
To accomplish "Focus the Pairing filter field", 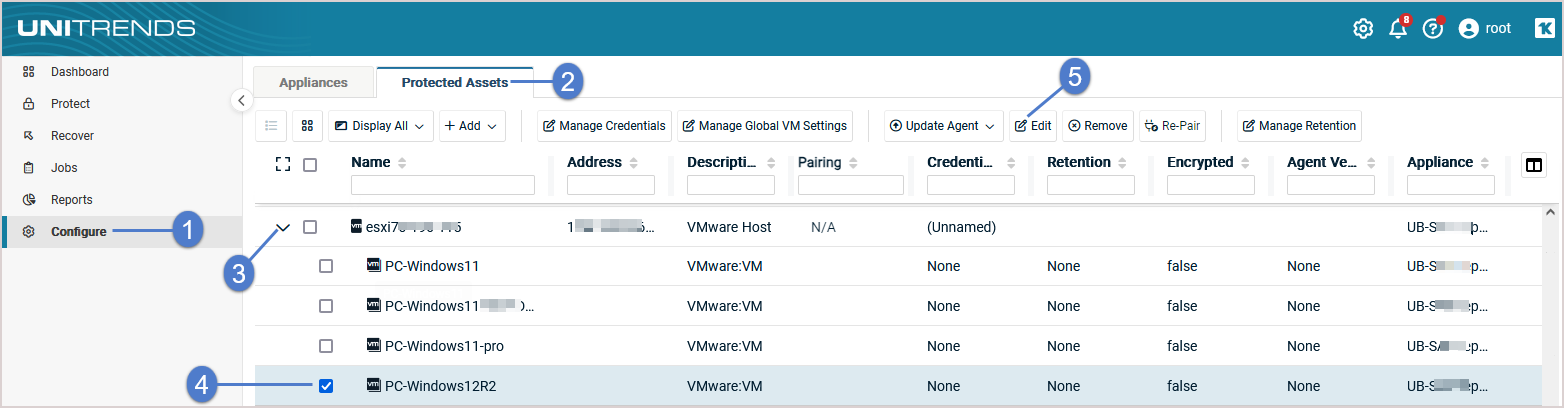I will click(x=851, y=185).
